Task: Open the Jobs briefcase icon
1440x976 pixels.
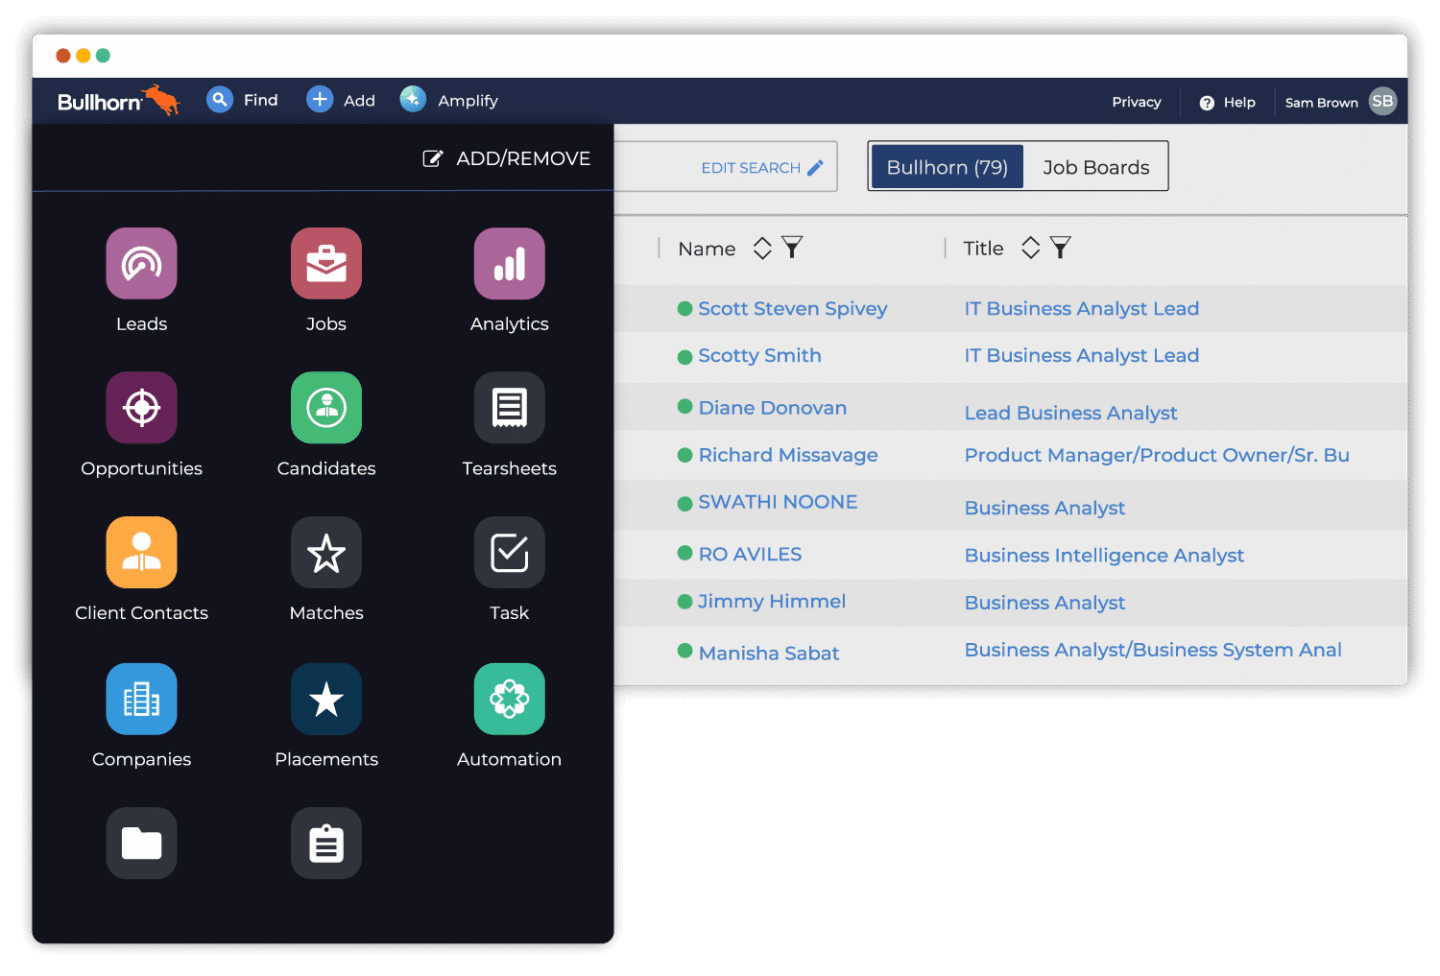Action: pyautogui.click(x=326, y=263)
